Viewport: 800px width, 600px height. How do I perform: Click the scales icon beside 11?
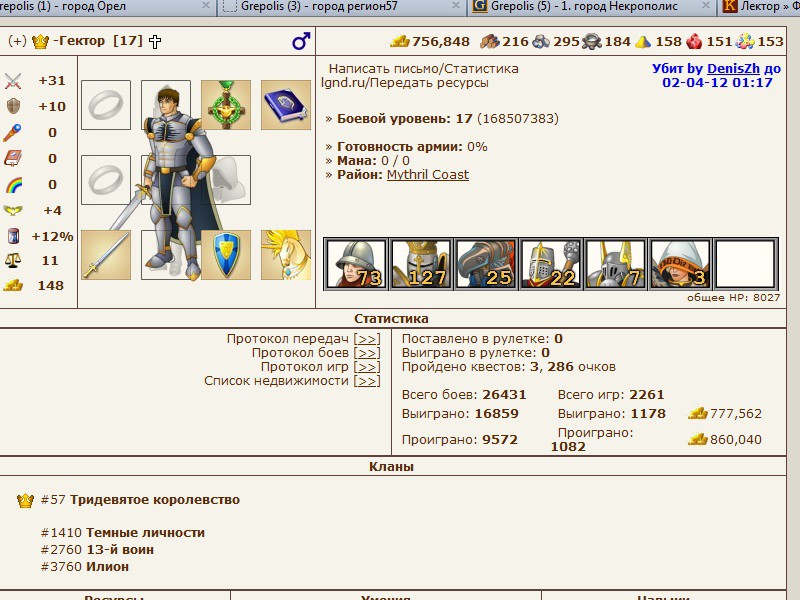tap(13, 260)
